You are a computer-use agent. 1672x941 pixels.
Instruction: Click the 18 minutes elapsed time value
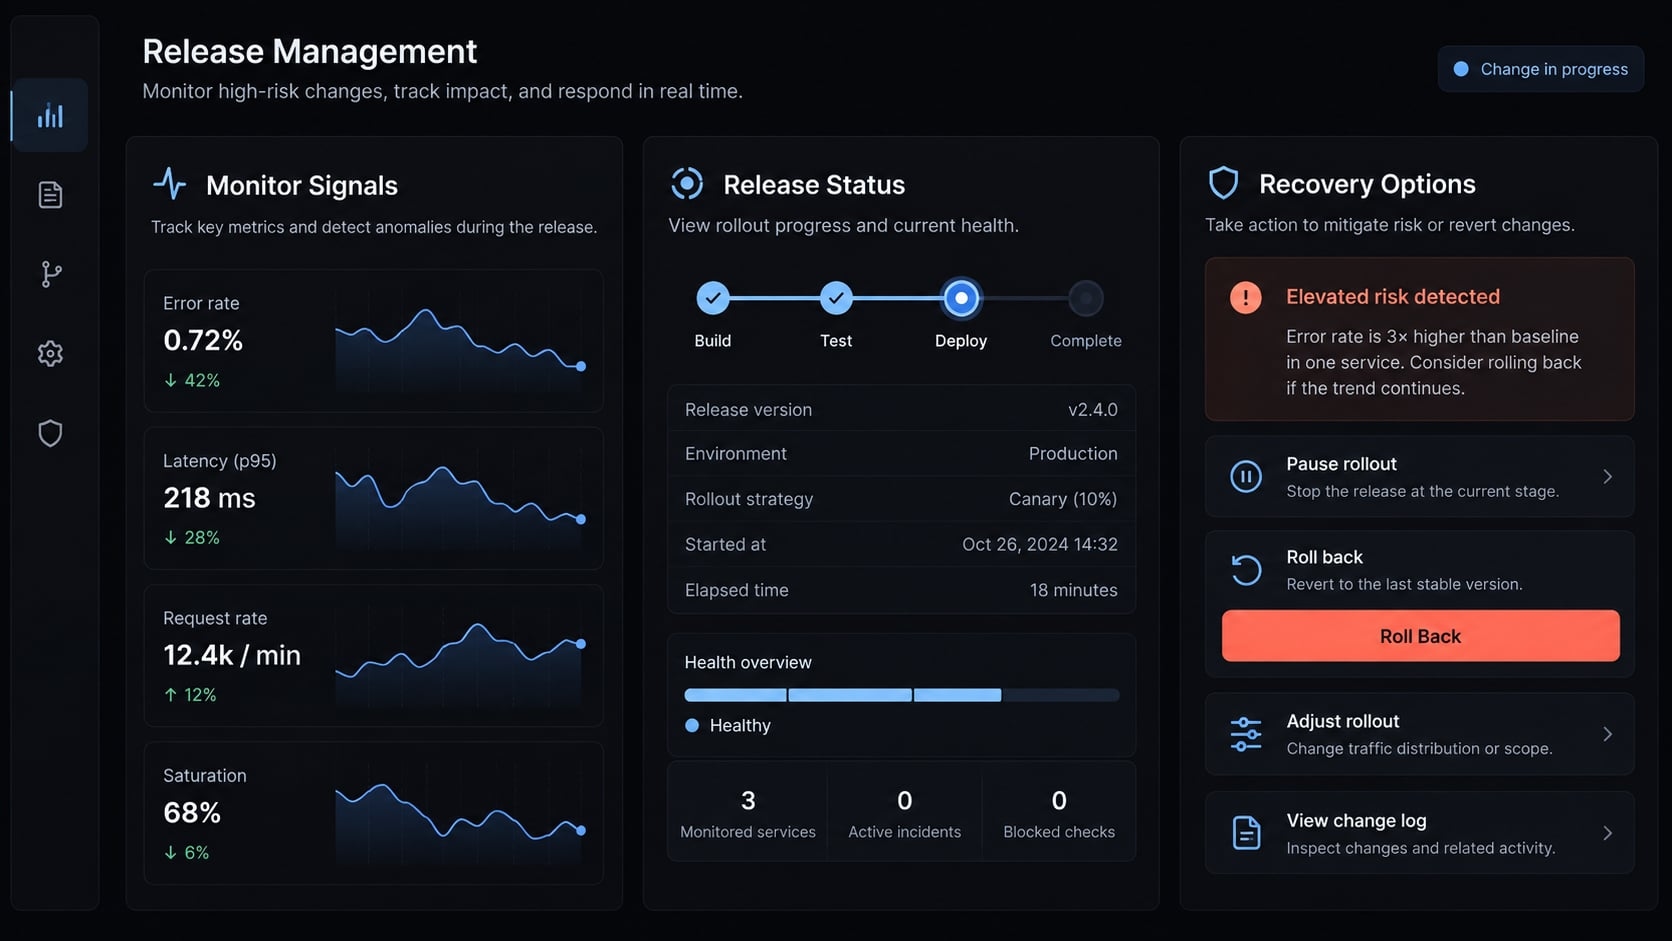(1073, 590)
